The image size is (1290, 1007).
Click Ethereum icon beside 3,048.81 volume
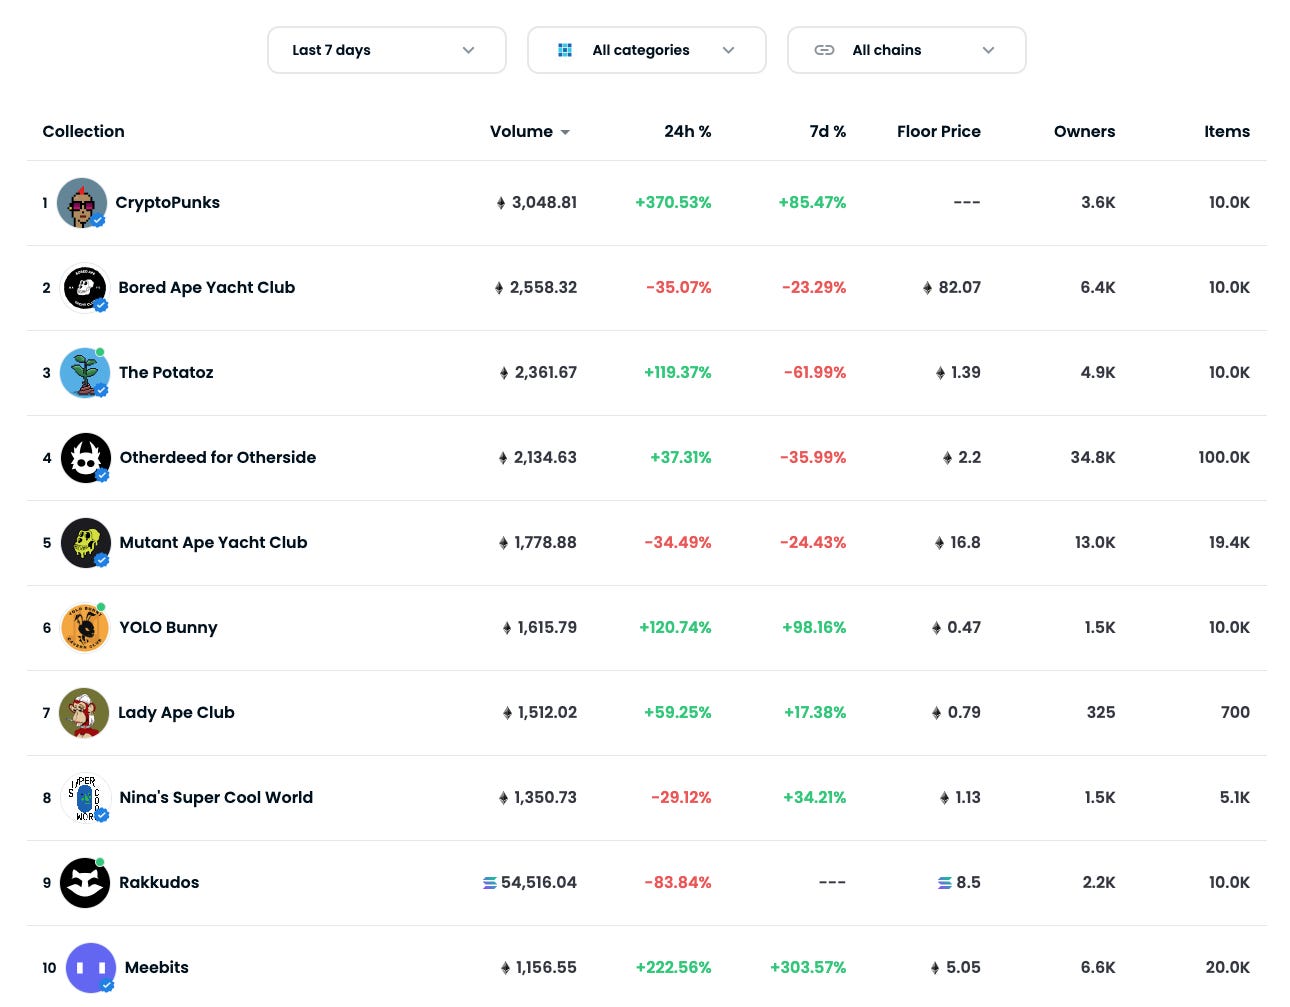pos(501,203)
